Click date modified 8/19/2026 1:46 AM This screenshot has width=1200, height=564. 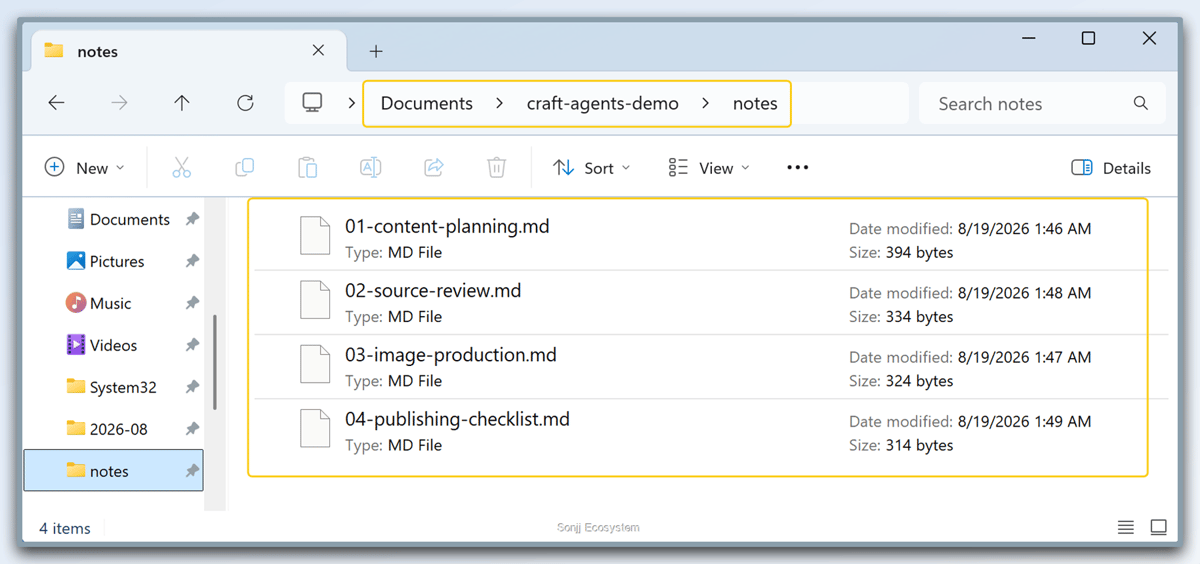coord(1024,228)
